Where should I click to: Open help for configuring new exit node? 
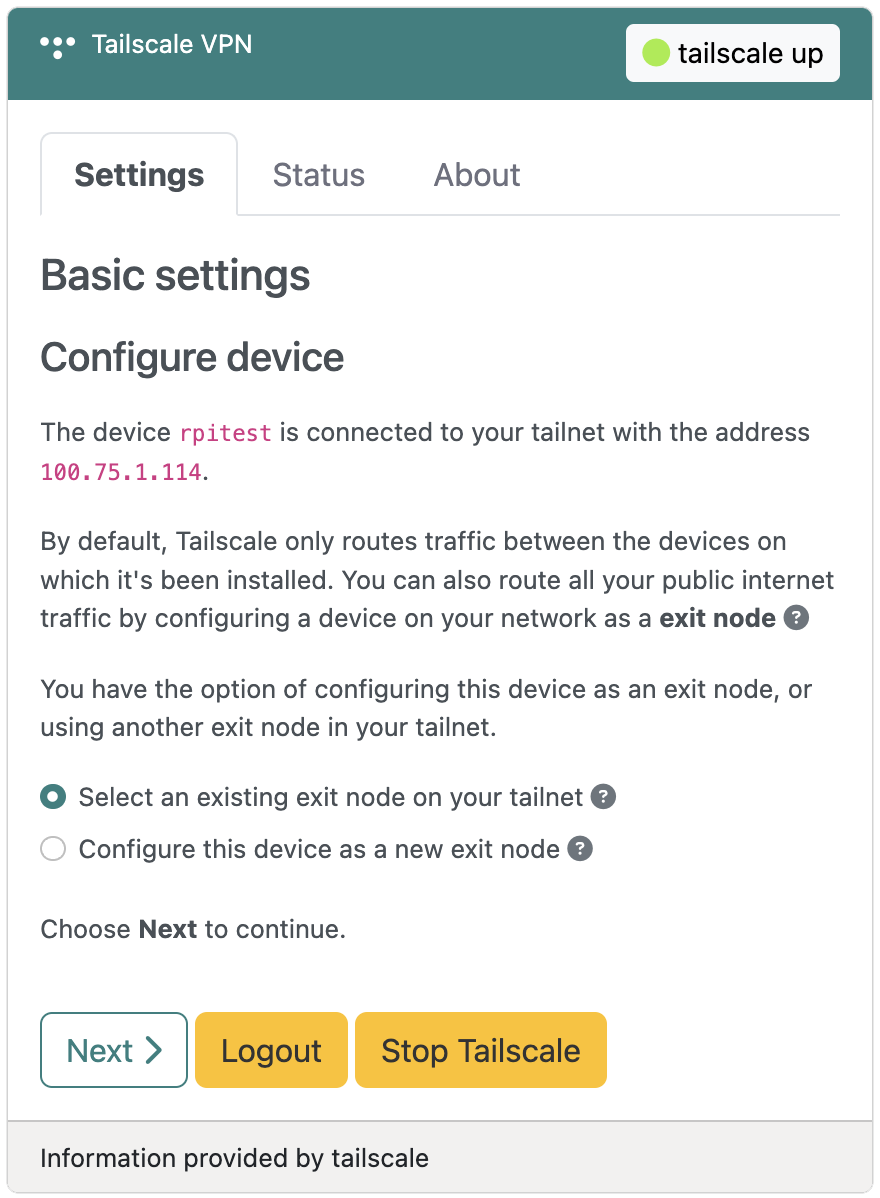coord(580,849)
